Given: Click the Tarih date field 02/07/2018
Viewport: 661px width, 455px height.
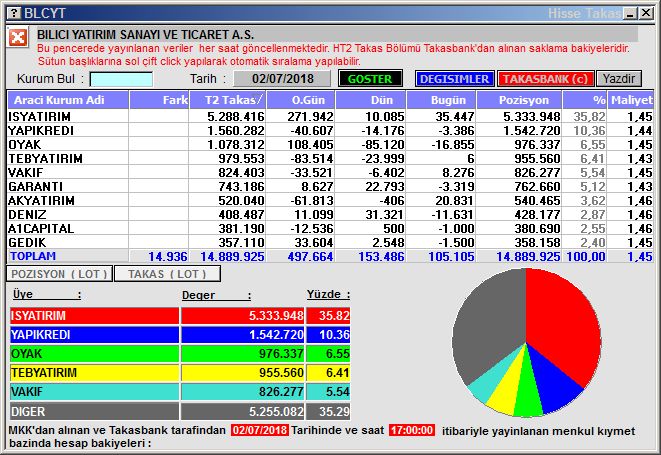Looking at the screenshot, I should (282, 79).
